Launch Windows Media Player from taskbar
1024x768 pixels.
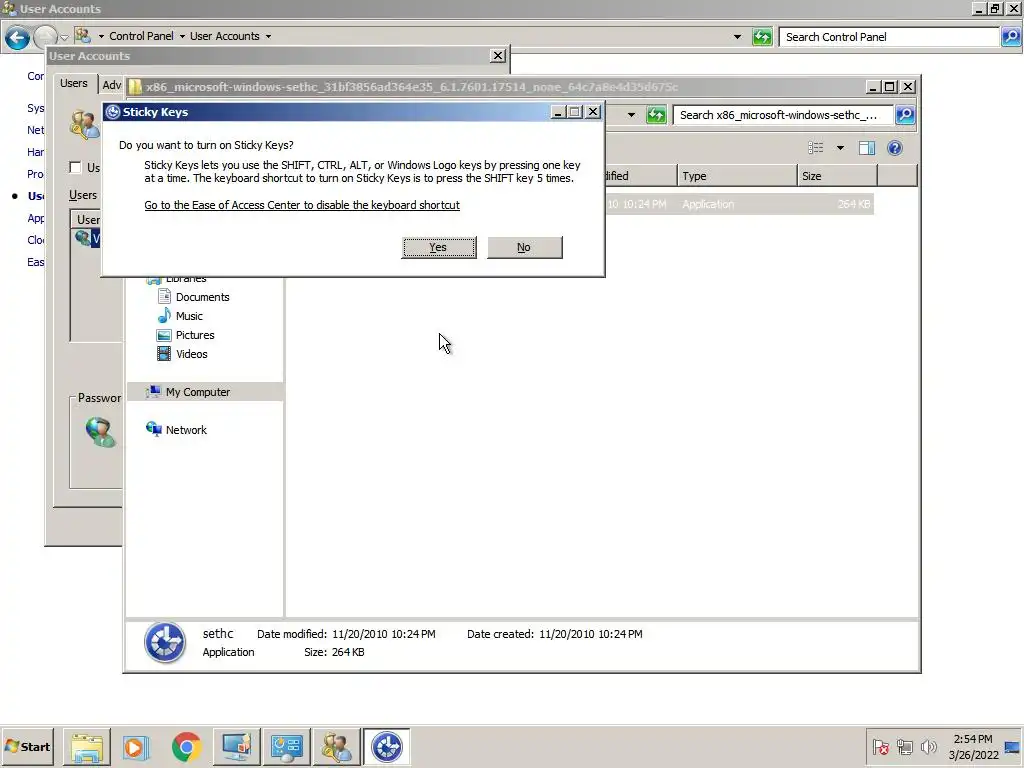(x=136, y=747)
